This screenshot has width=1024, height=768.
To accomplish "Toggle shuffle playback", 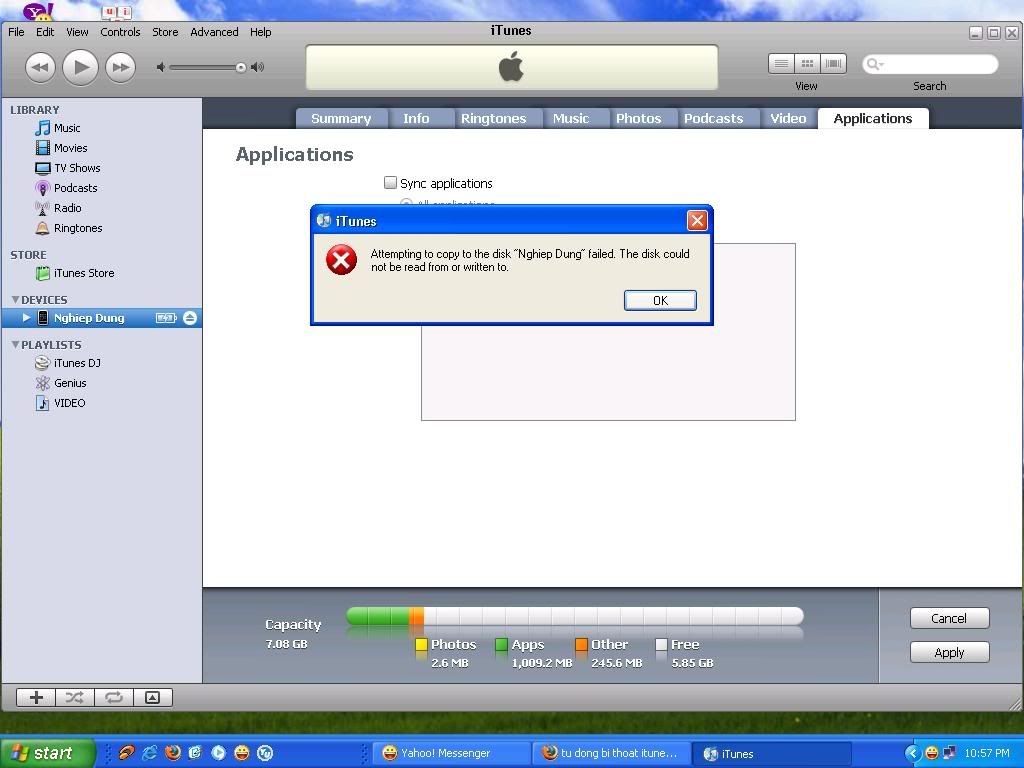I will click(75, 697).
